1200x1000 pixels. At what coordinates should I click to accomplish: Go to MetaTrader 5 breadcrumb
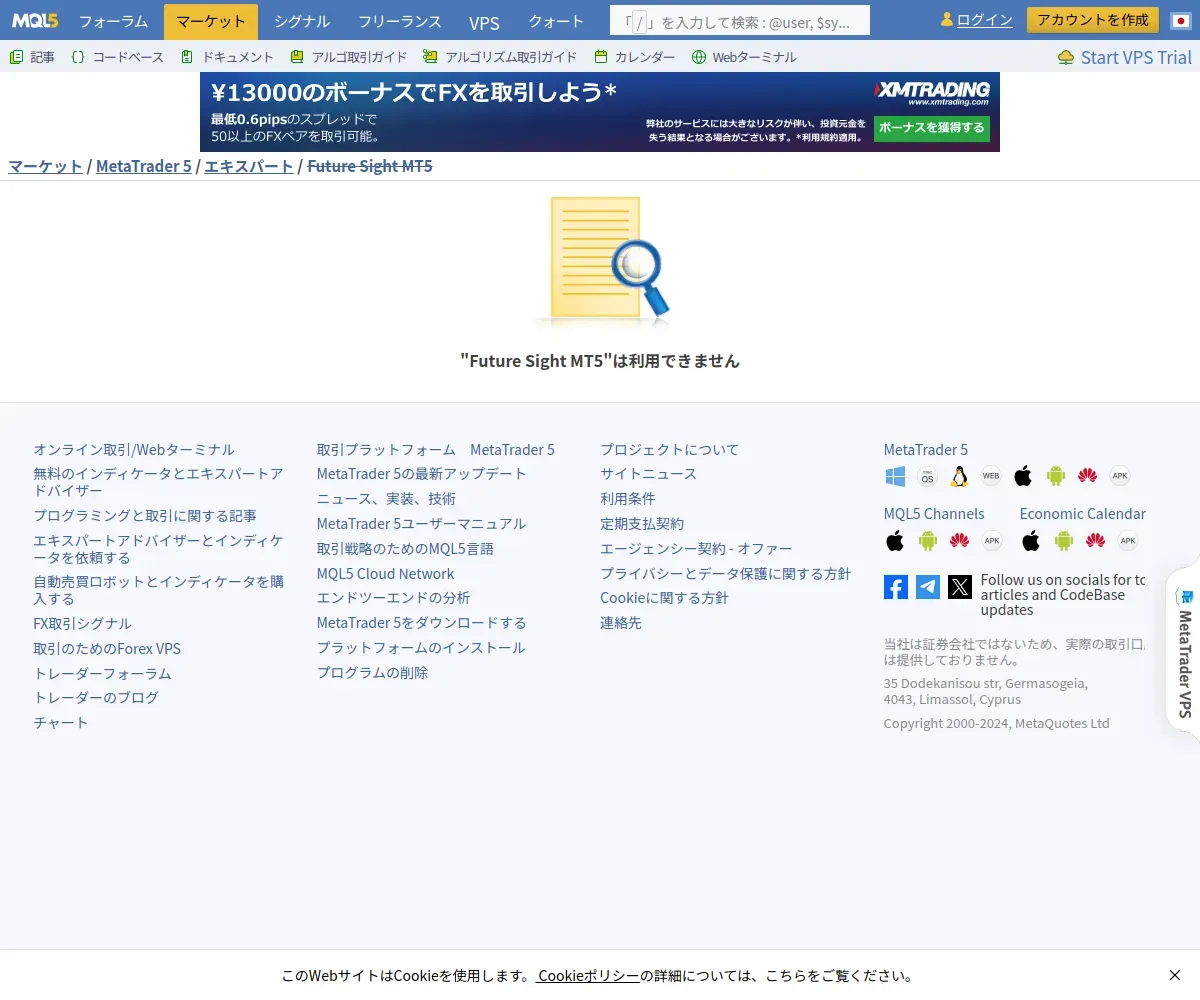click(x=143, y=166)
